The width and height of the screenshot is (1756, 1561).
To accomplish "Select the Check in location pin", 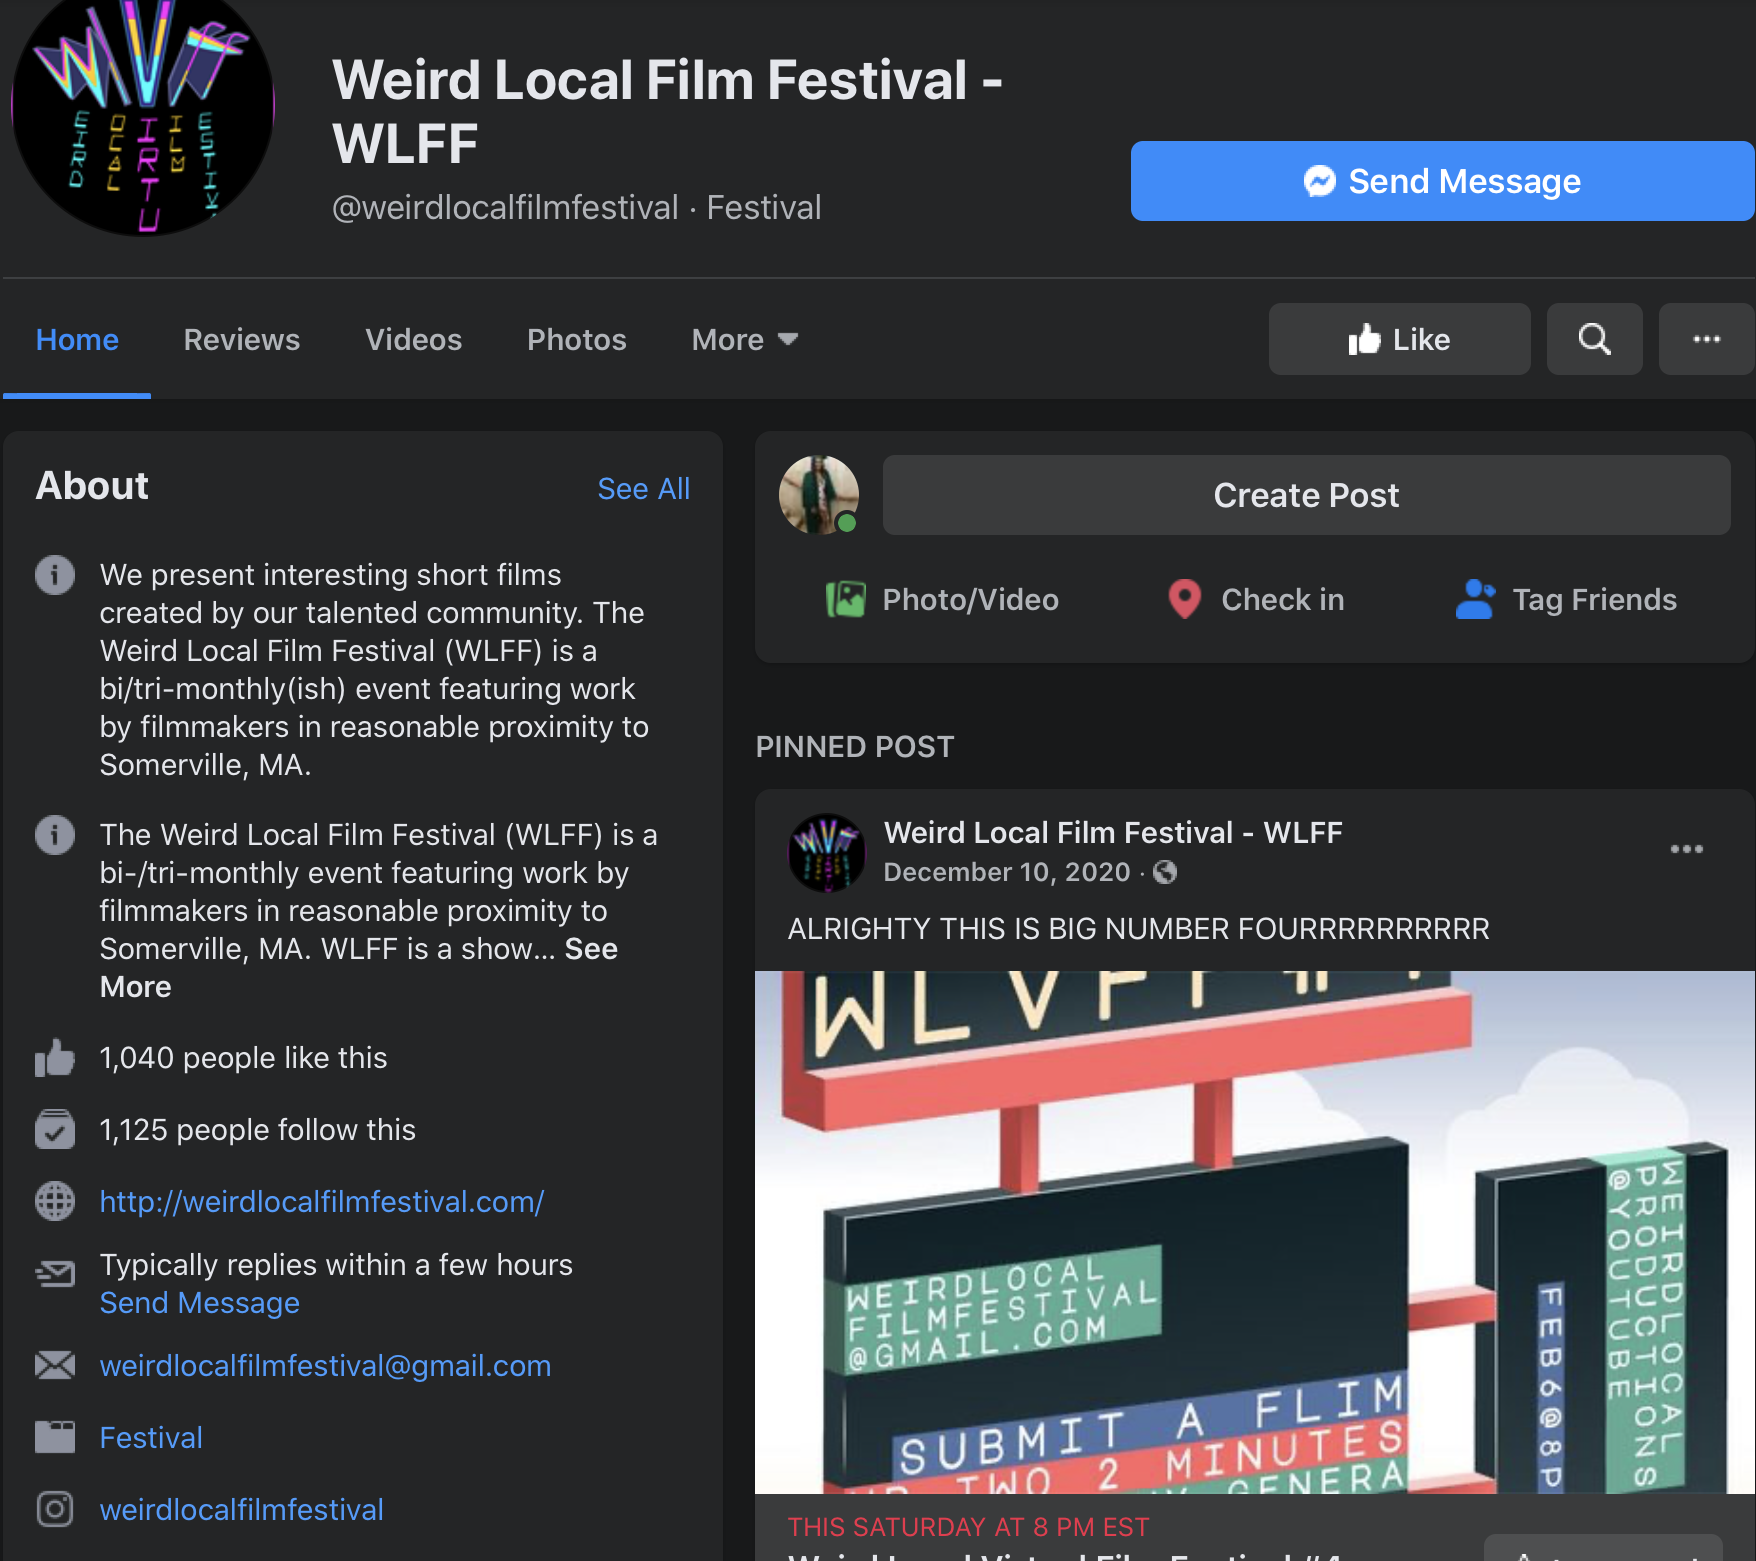I will point(1184,599).
